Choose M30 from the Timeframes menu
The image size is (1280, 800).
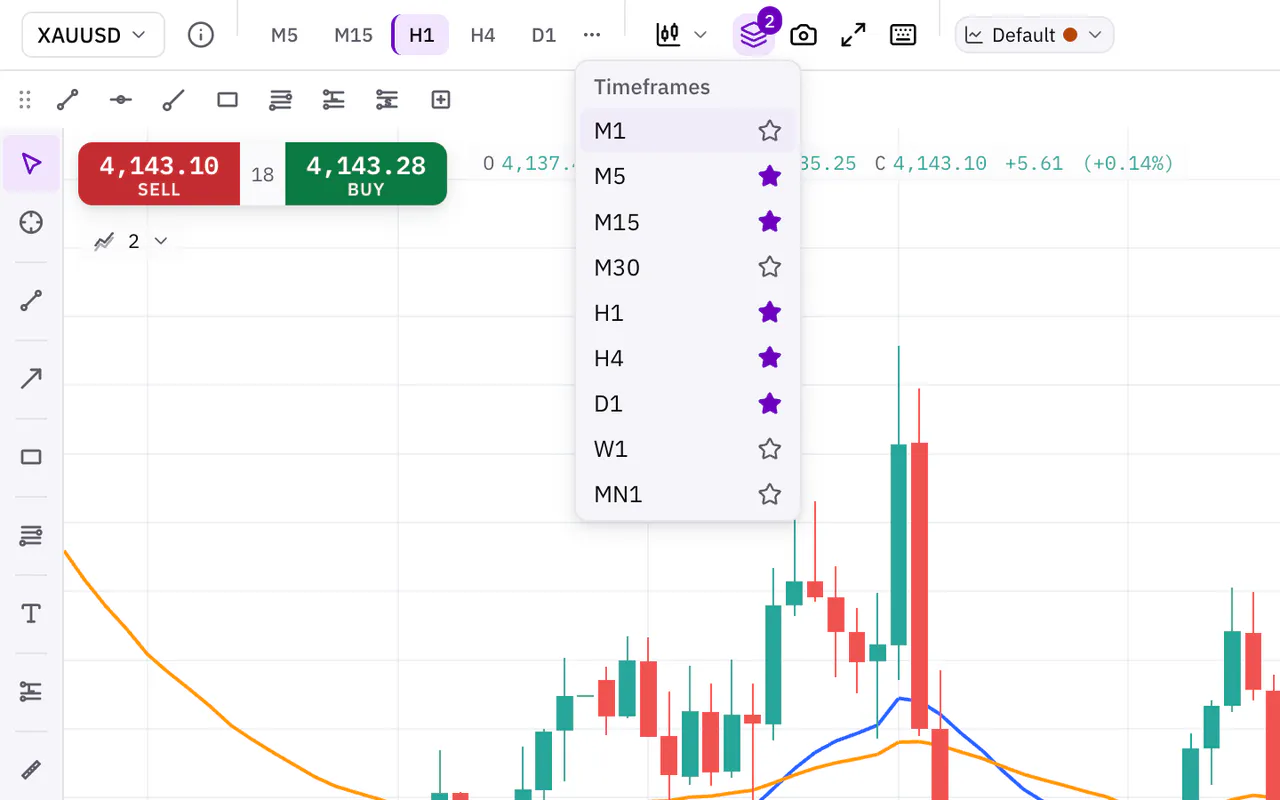point(688,267)
